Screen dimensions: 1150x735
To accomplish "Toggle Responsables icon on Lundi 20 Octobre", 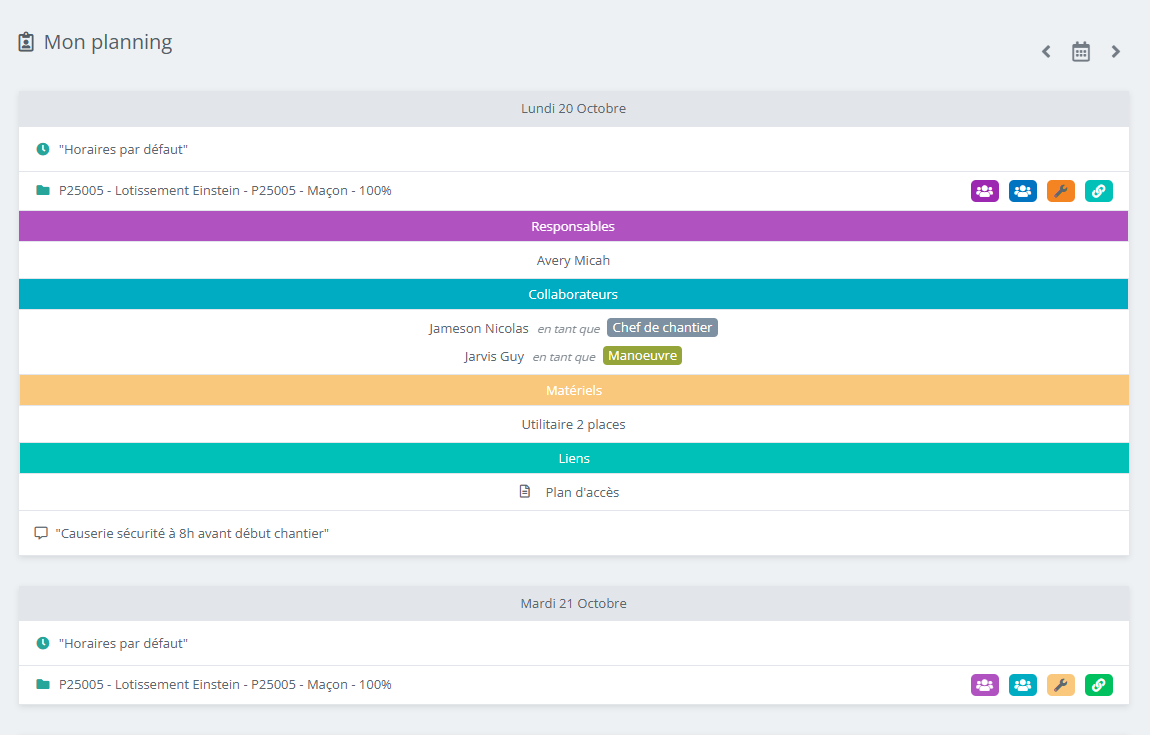I will tap(984, 191).
